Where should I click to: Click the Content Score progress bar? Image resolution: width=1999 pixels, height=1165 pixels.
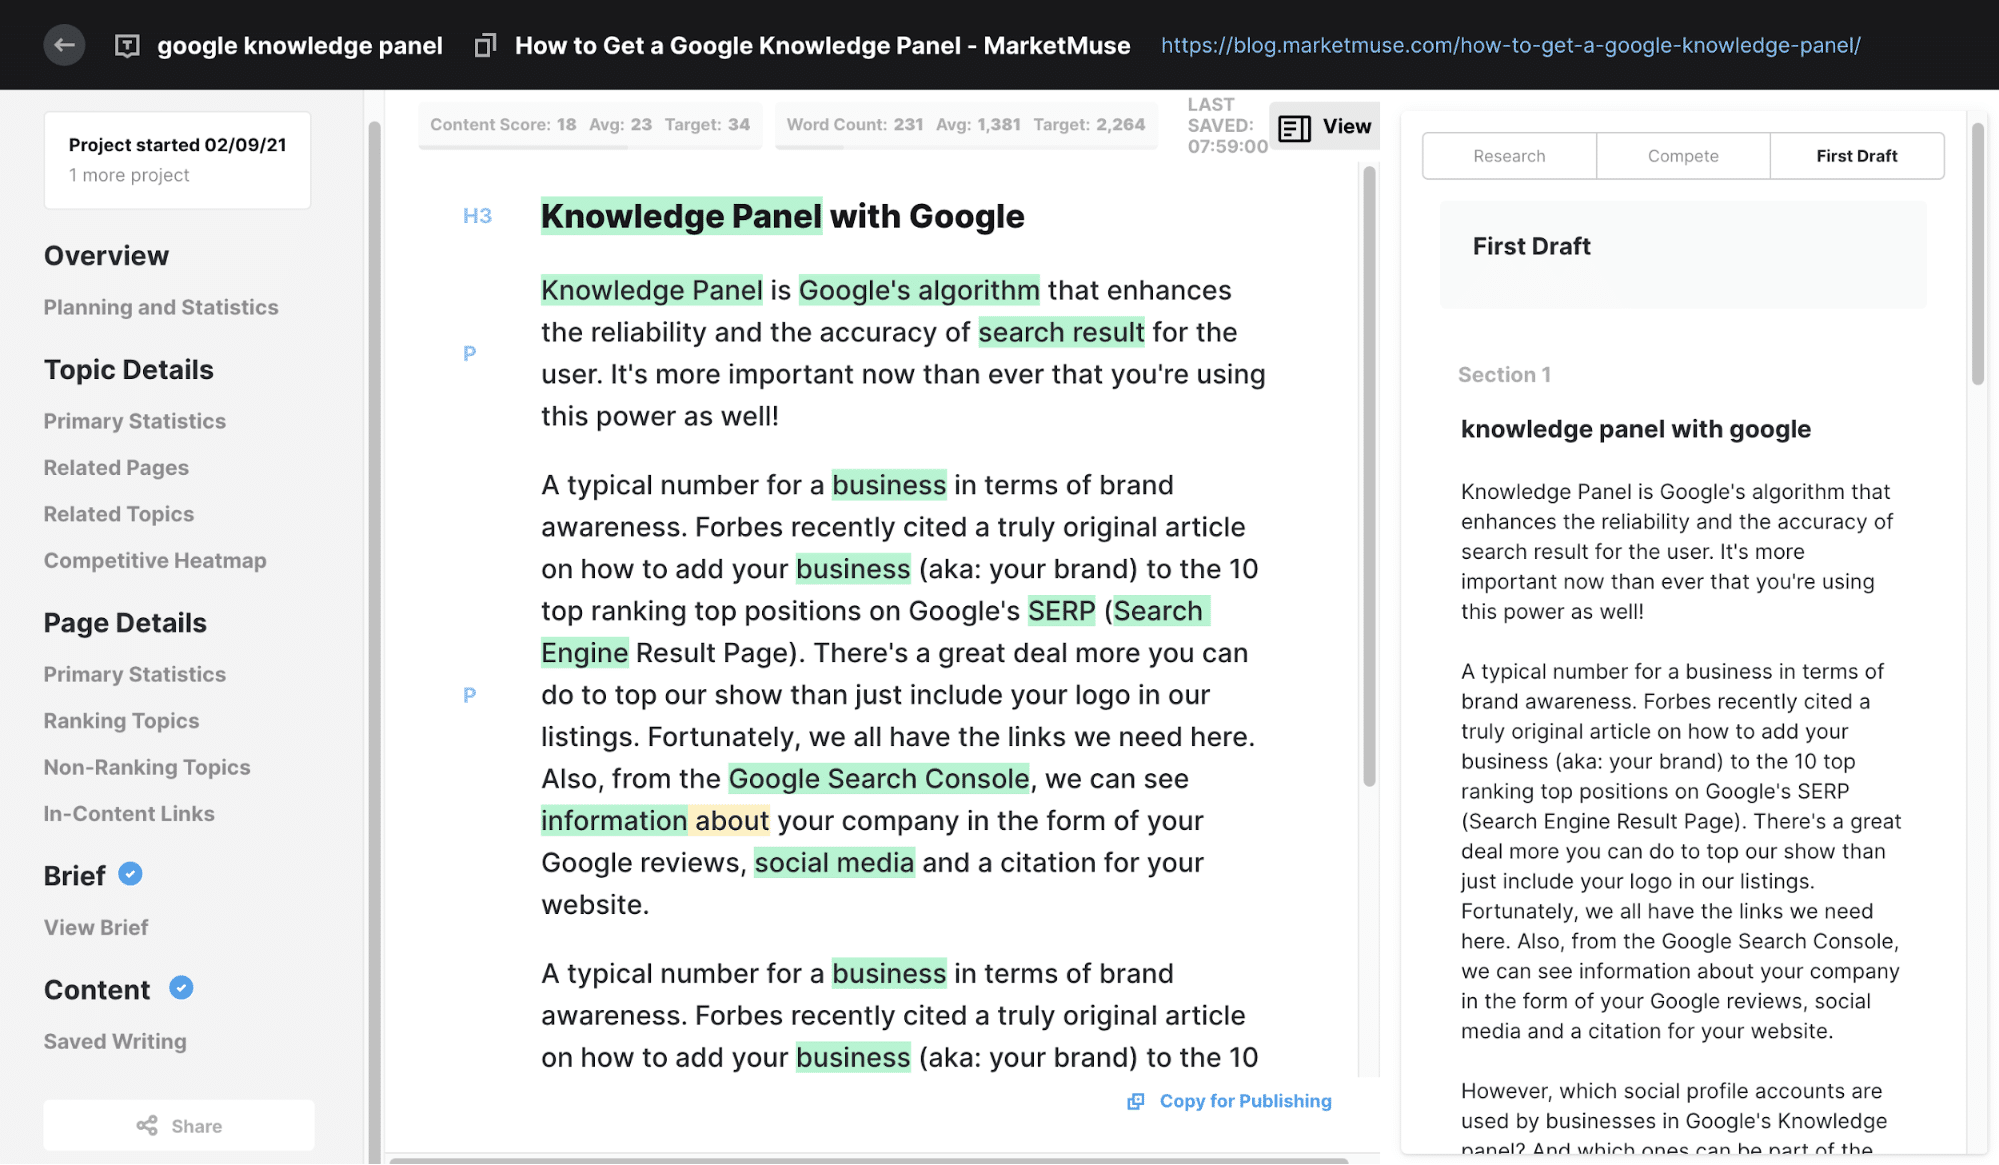pos(590,147)
